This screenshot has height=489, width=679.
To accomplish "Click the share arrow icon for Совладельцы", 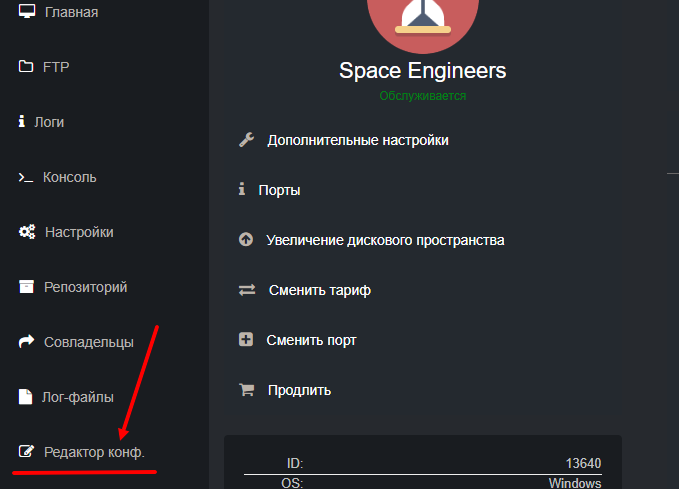I will pos(27,342).
